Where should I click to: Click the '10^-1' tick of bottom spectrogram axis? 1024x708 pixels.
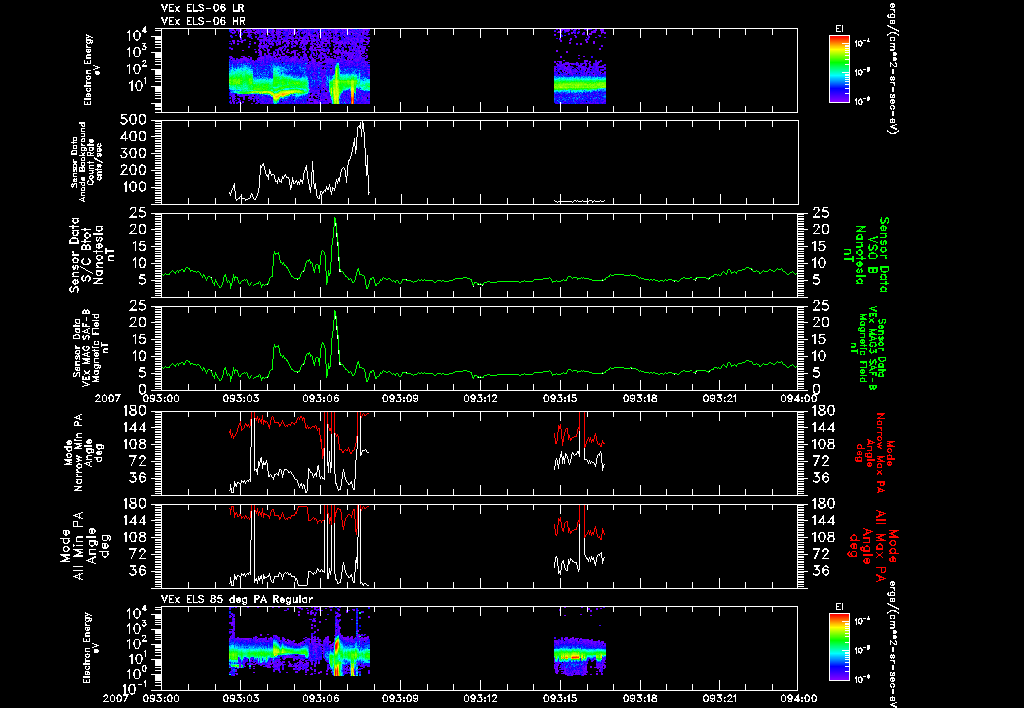click(134, 686)
